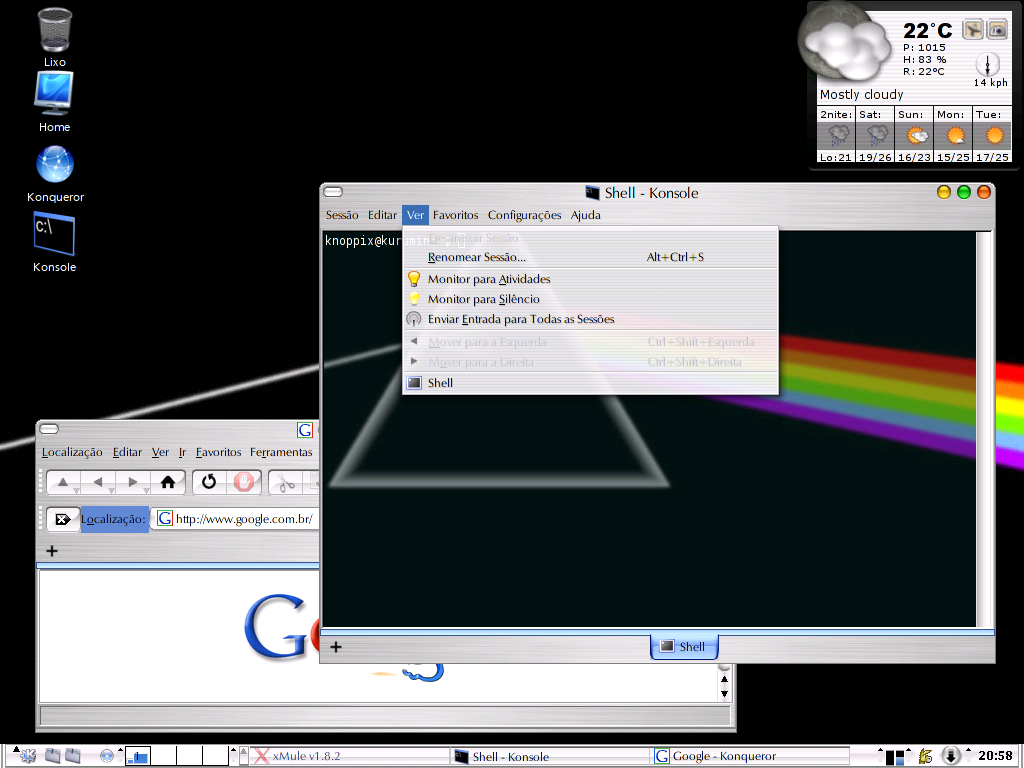Reload the page in Konqueror
The image size is (1024, 768).
(209, 483)
